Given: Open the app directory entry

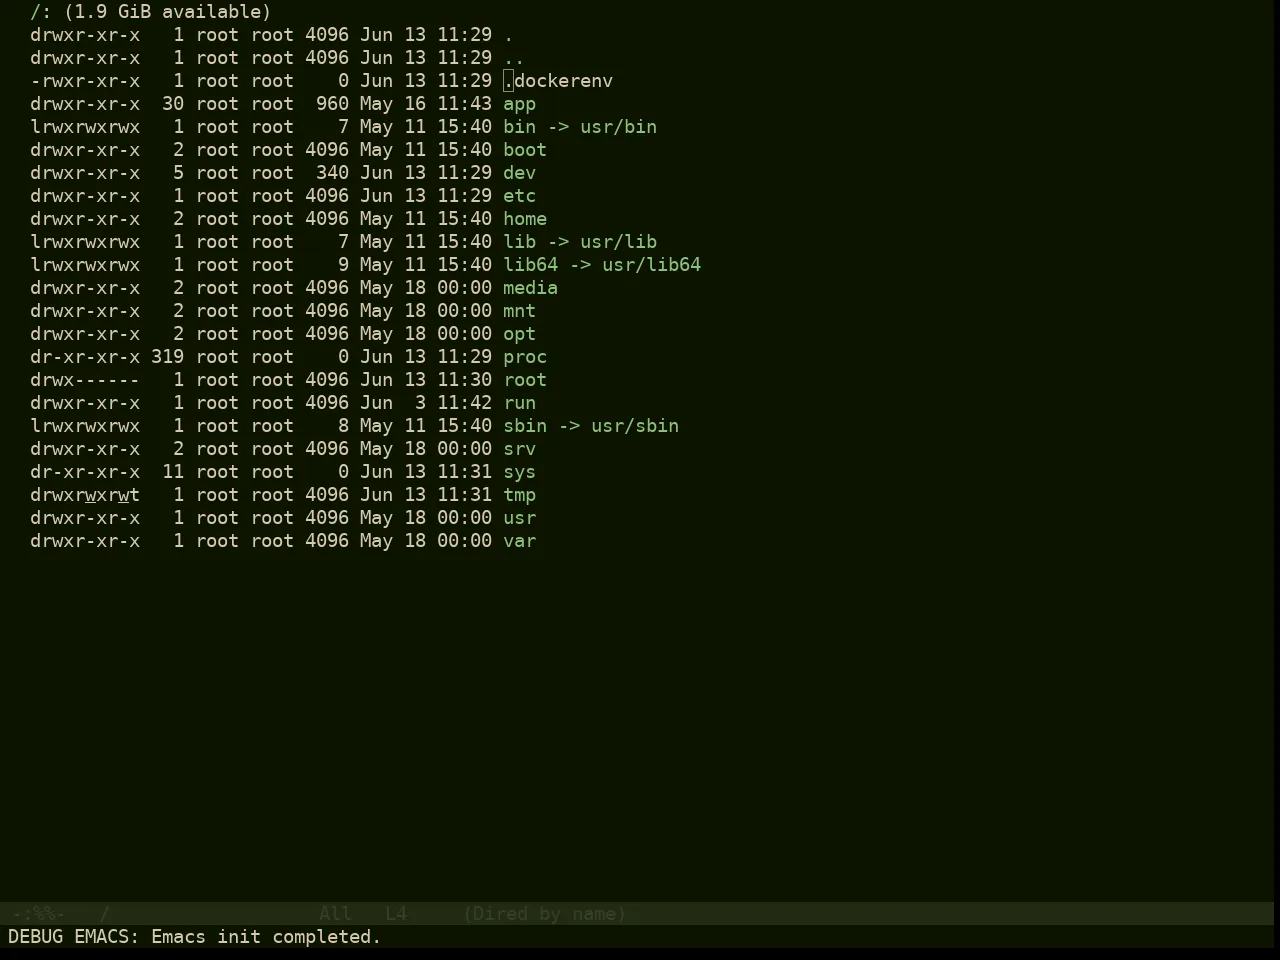Looking at the screenshot, I should 519,104.
